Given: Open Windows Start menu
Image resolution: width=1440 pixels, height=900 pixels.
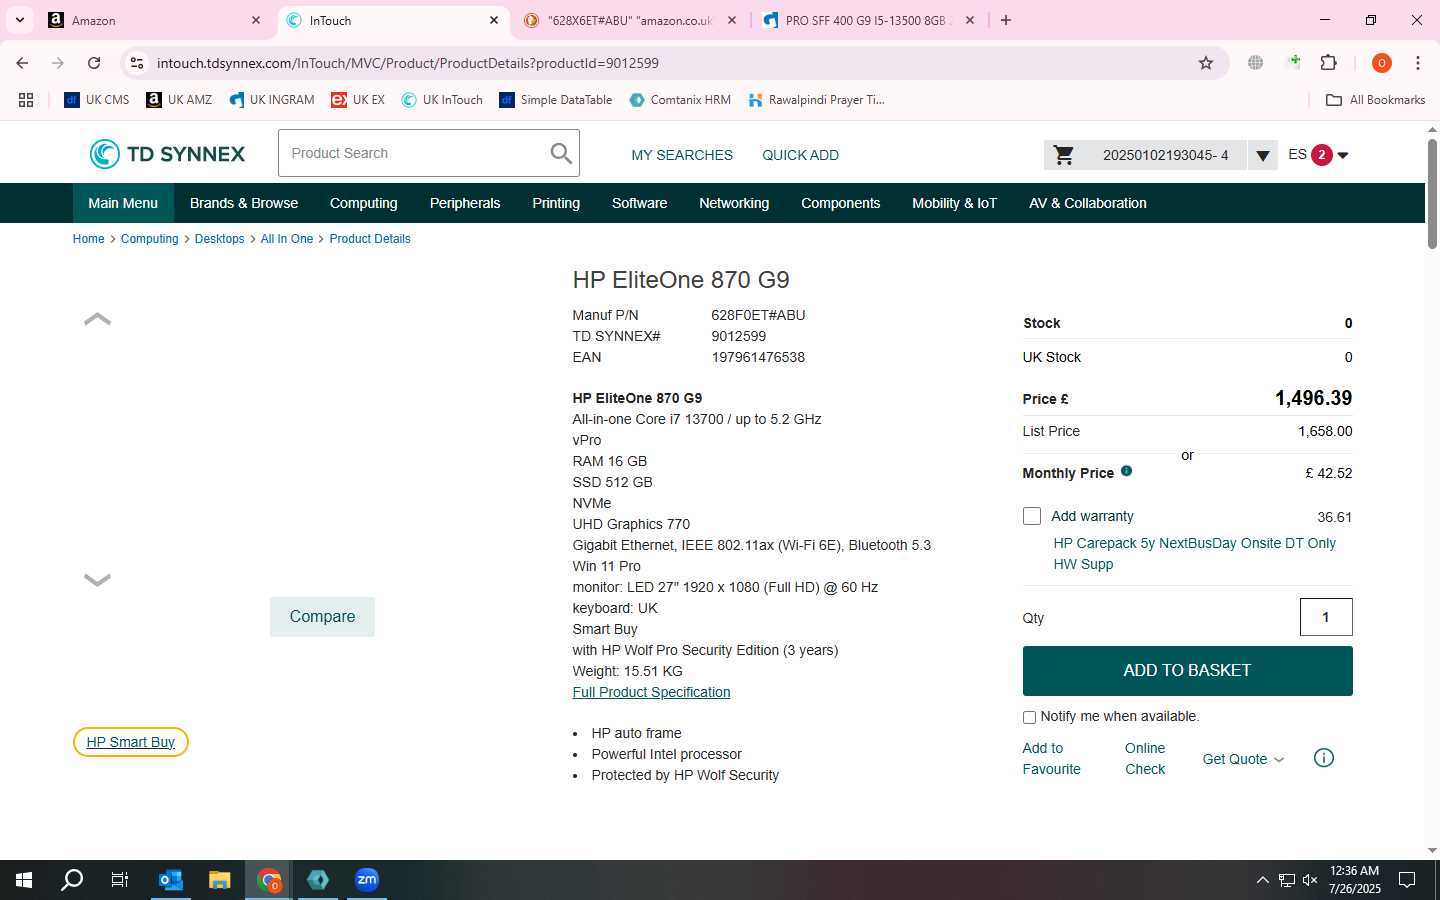Looking at the screenshot, I should point(24,880).
